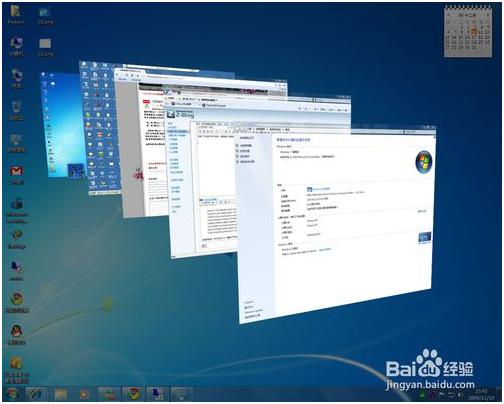Open the Windows Start menu orb
This screenshot has height=404, width=504.
pos(13,394)
